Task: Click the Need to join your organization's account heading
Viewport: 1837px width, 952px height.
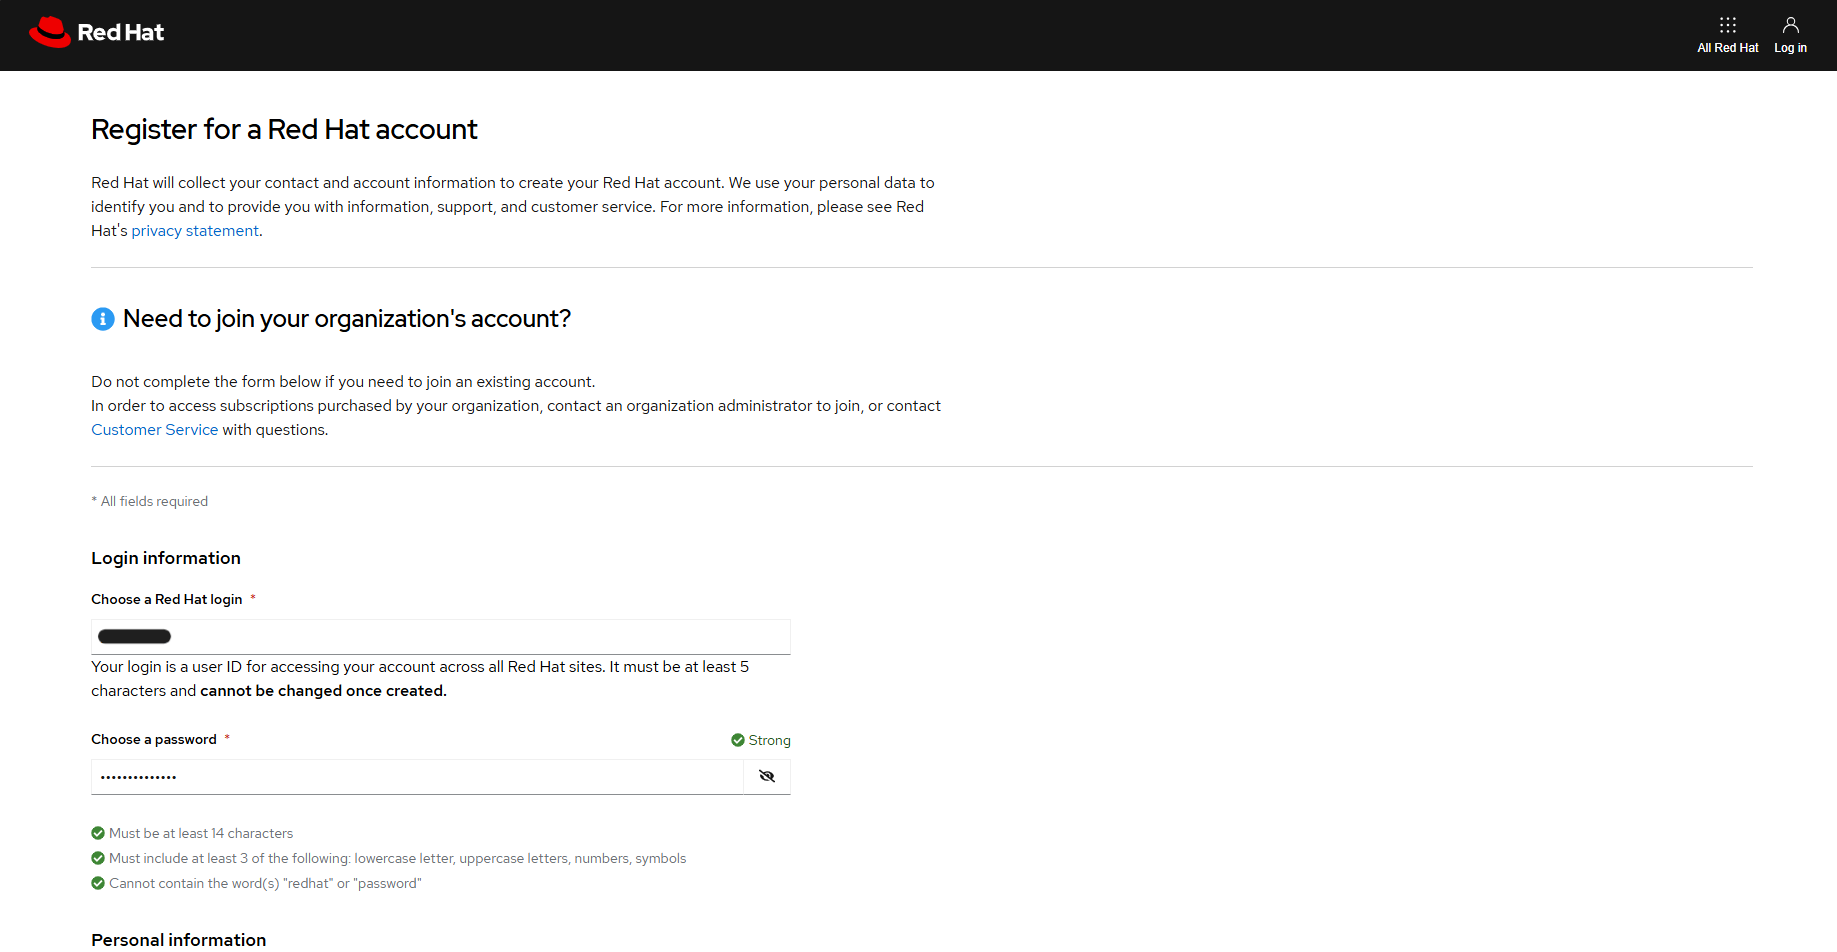Action: pos(347,319)
